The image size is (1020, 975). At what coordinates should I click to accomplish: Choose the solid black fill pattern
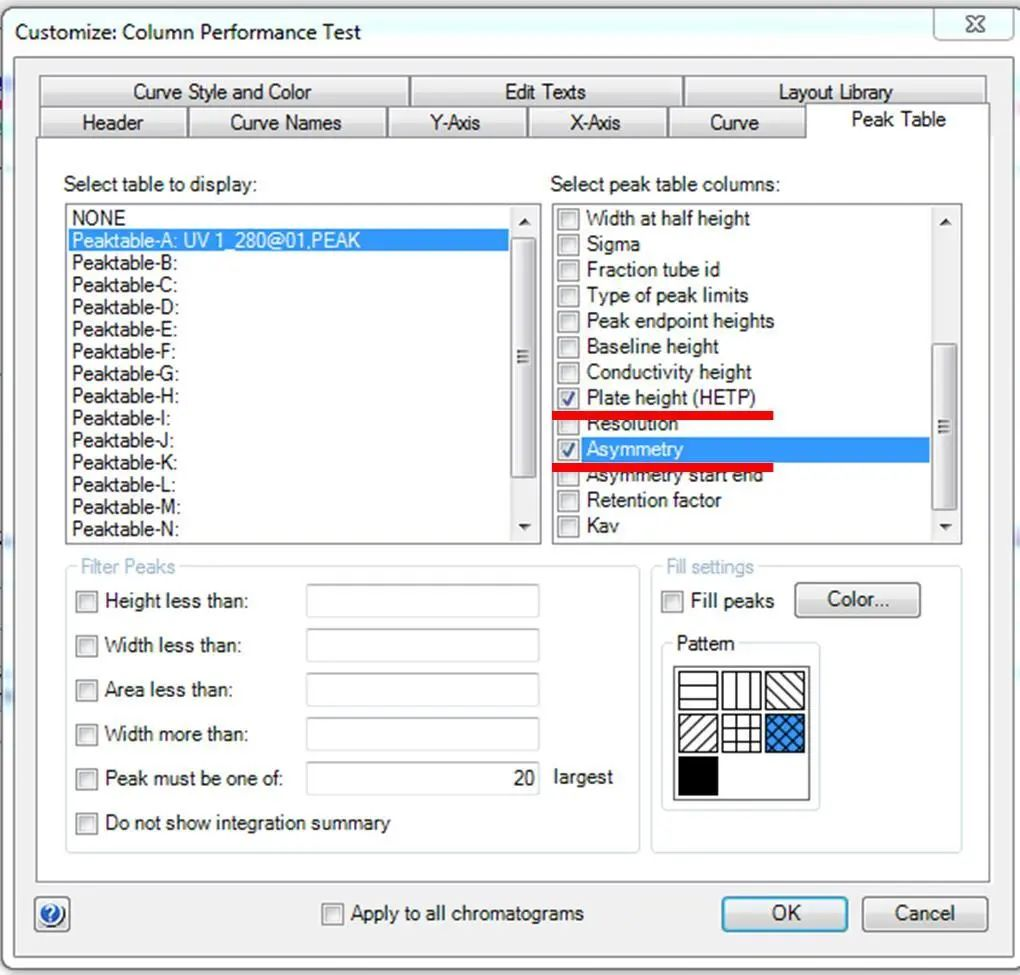[x=698, y=776]
